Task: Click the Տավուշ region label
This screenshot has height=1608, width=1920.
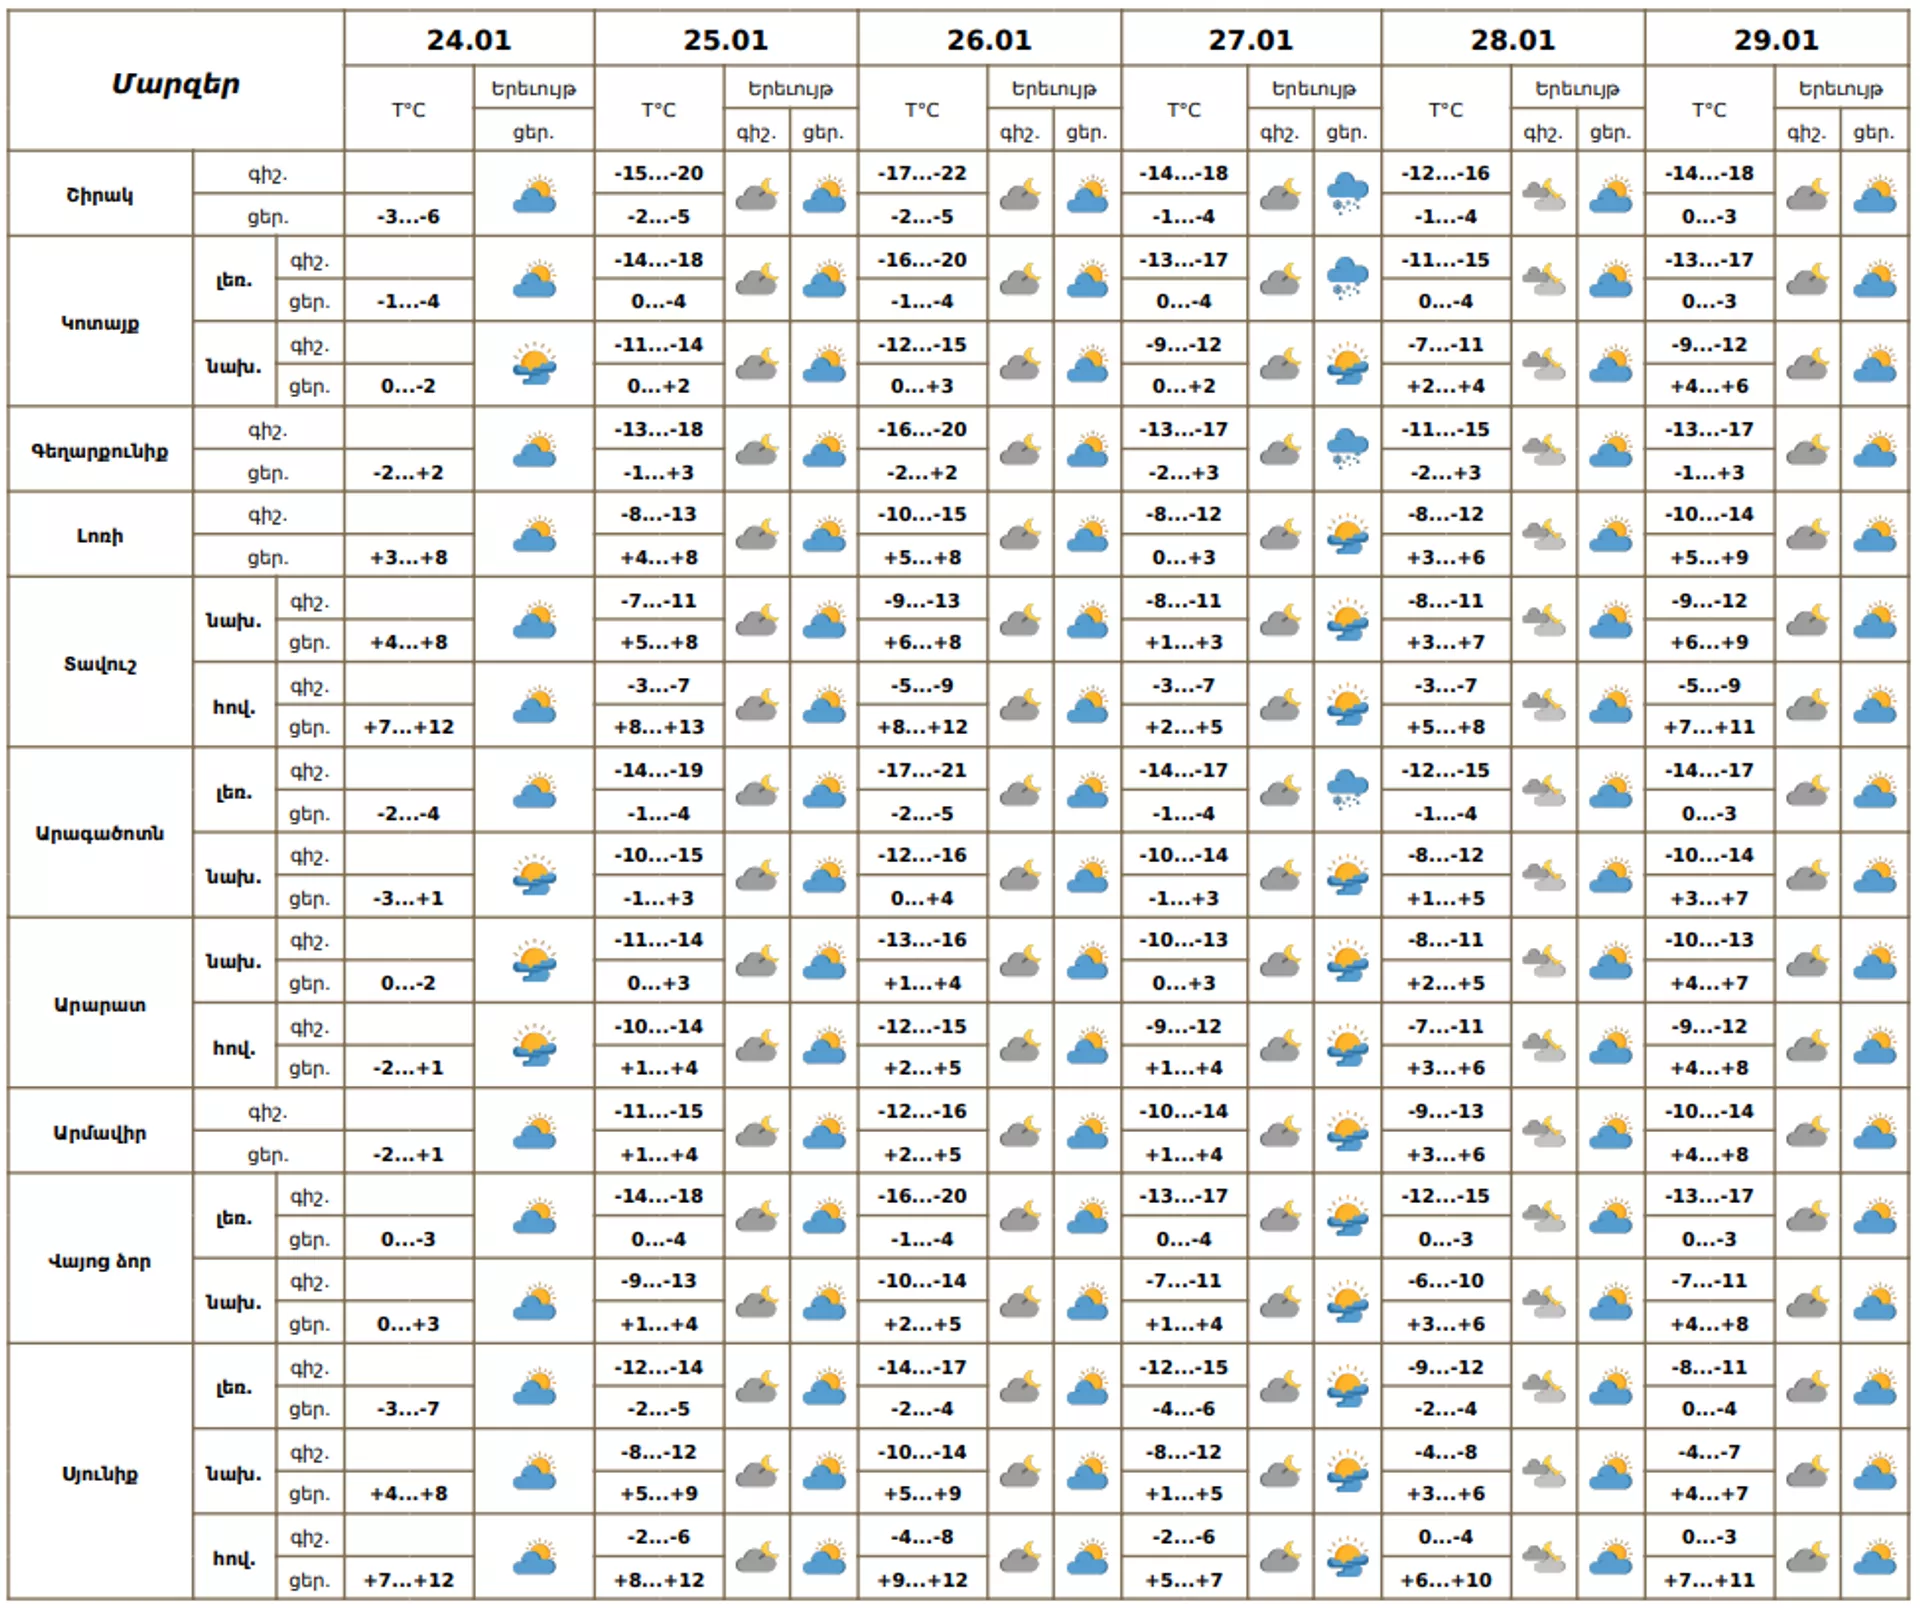Action: (x=100, y=664)
